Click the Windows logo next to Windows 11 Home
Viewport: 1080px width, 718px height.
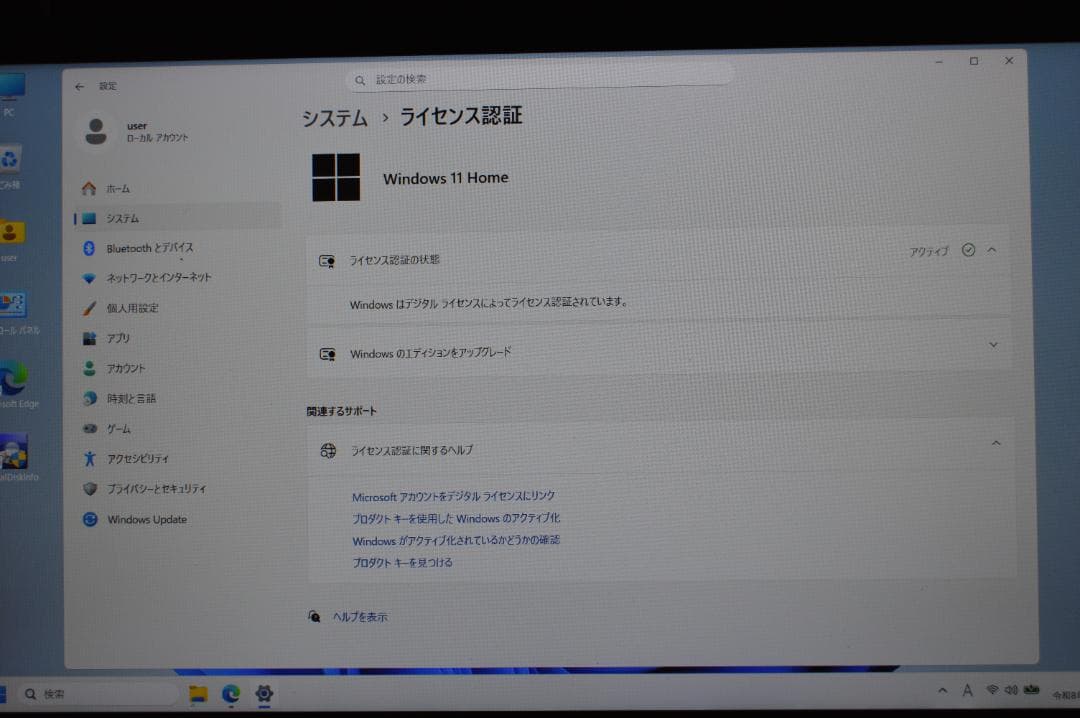click(336, 177)
